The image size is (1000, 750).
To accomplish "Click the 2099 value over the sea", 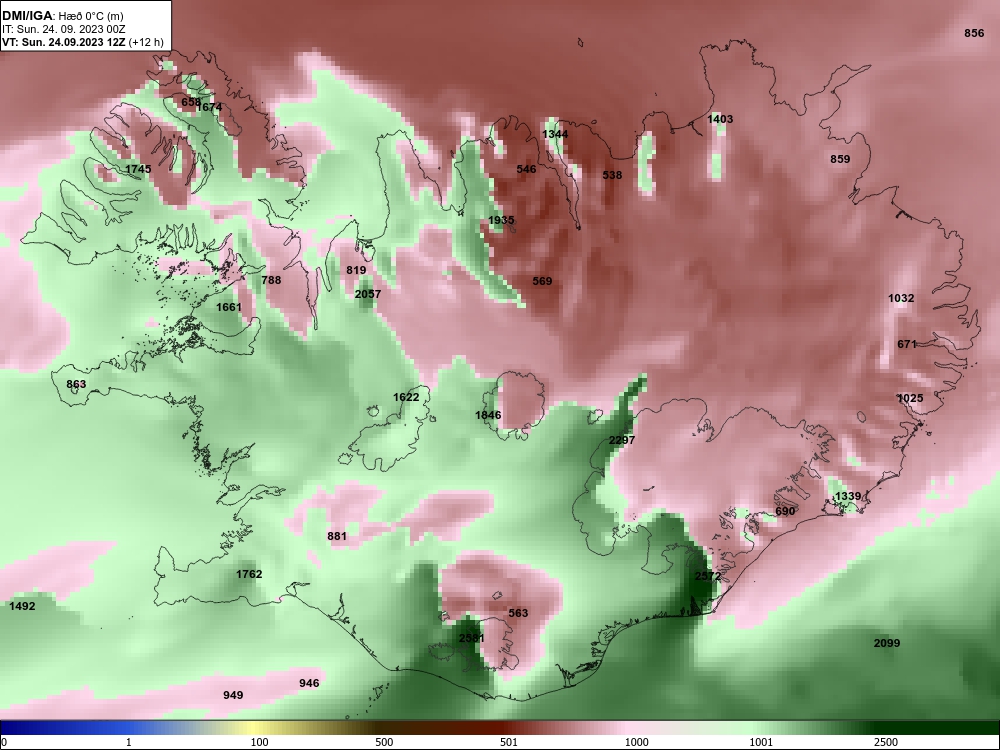I will click(886, 643).
